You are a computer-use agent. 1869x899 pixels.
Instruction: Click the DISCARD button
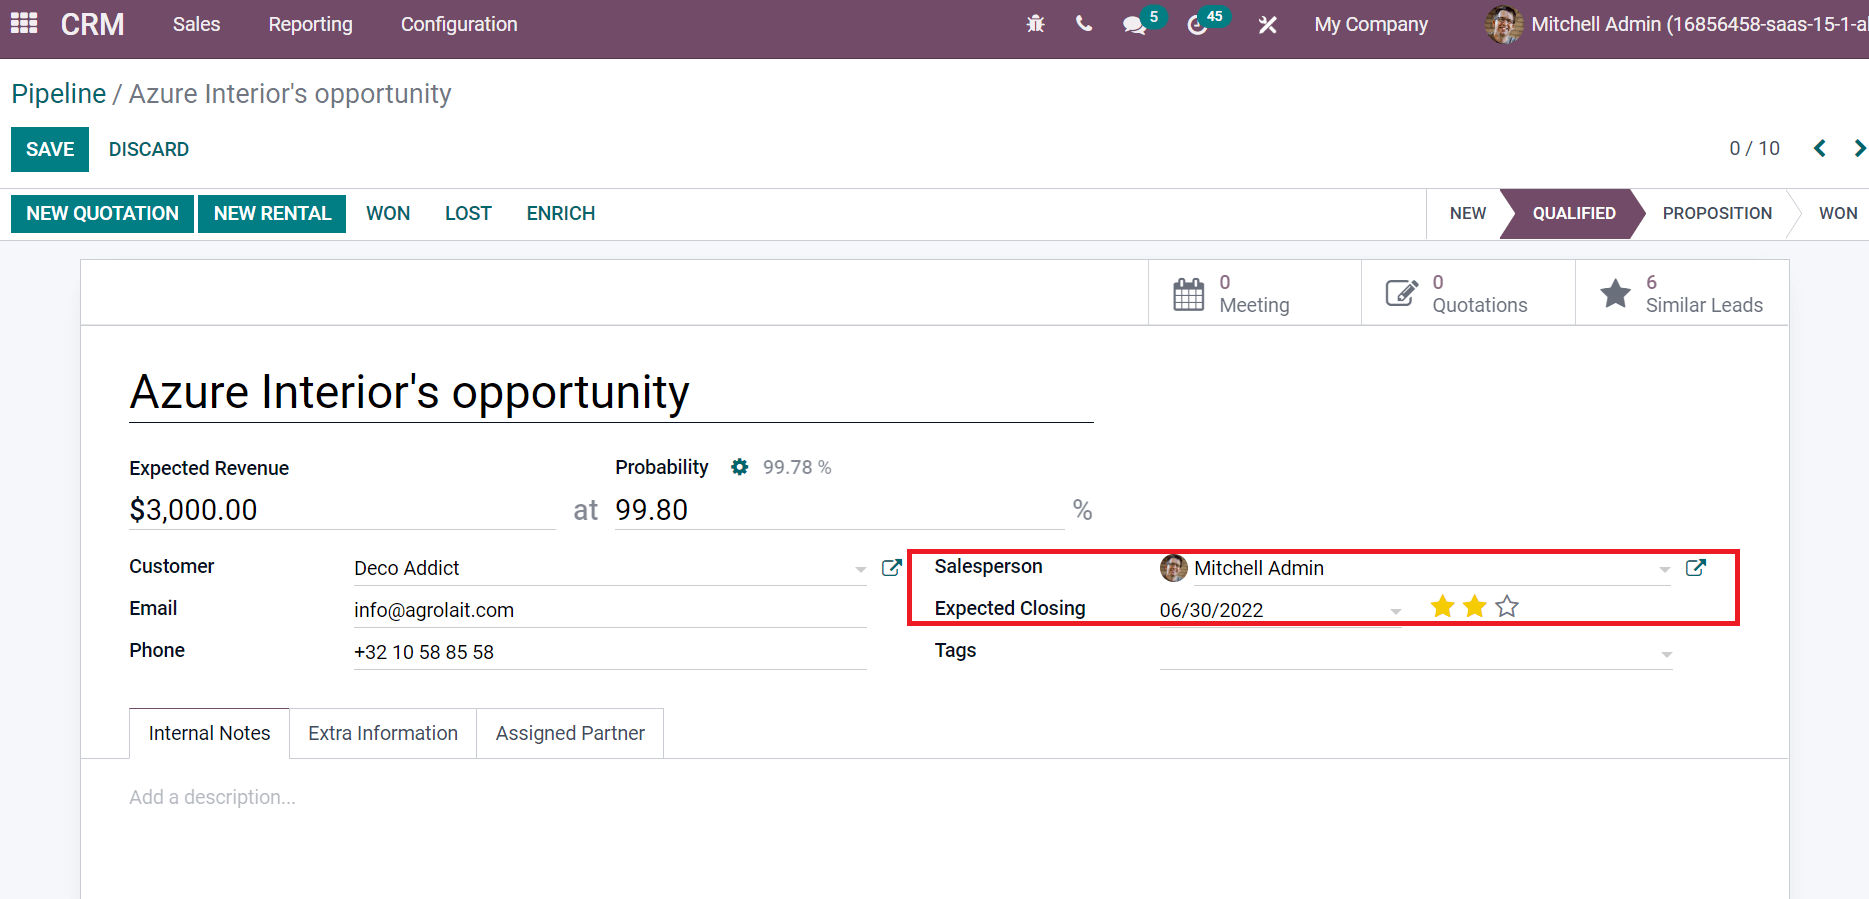tap(149, 149)
